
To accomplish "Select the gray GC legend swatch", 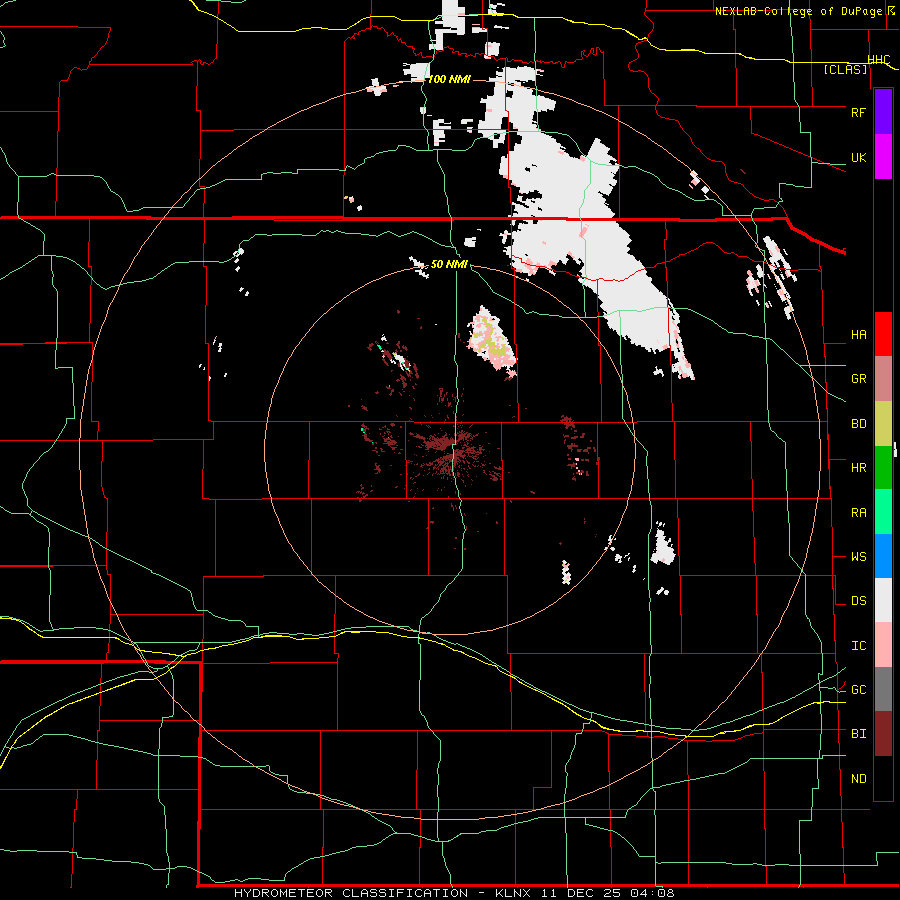I will pos(883,689).
